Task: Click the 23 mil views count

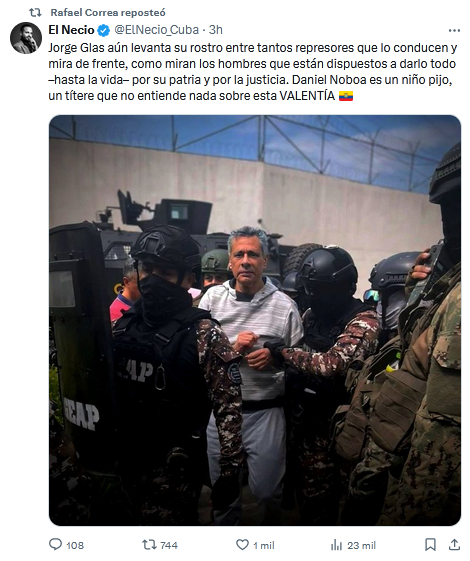Action: point(361,545)
